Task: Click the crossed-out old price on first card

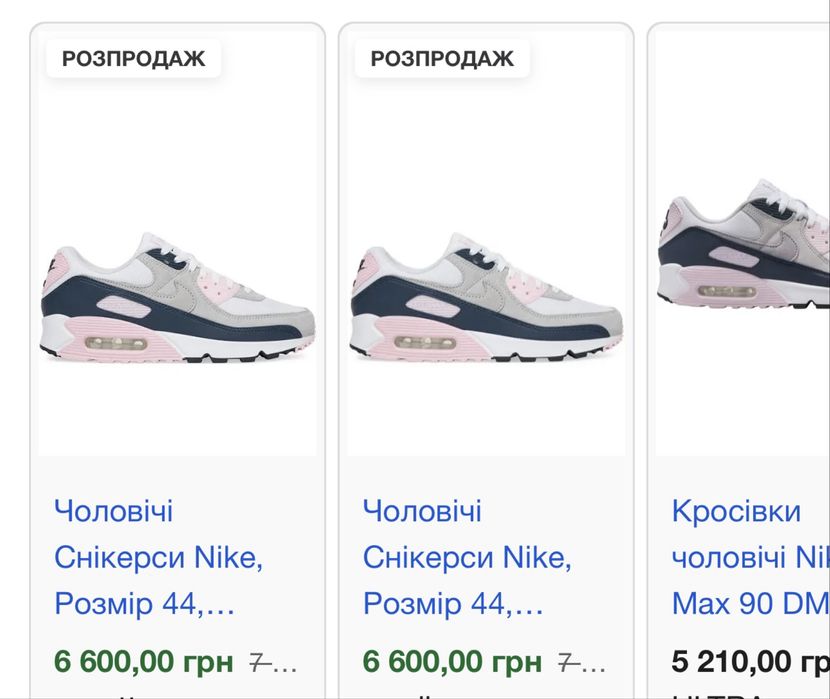Action: (272, 662)
